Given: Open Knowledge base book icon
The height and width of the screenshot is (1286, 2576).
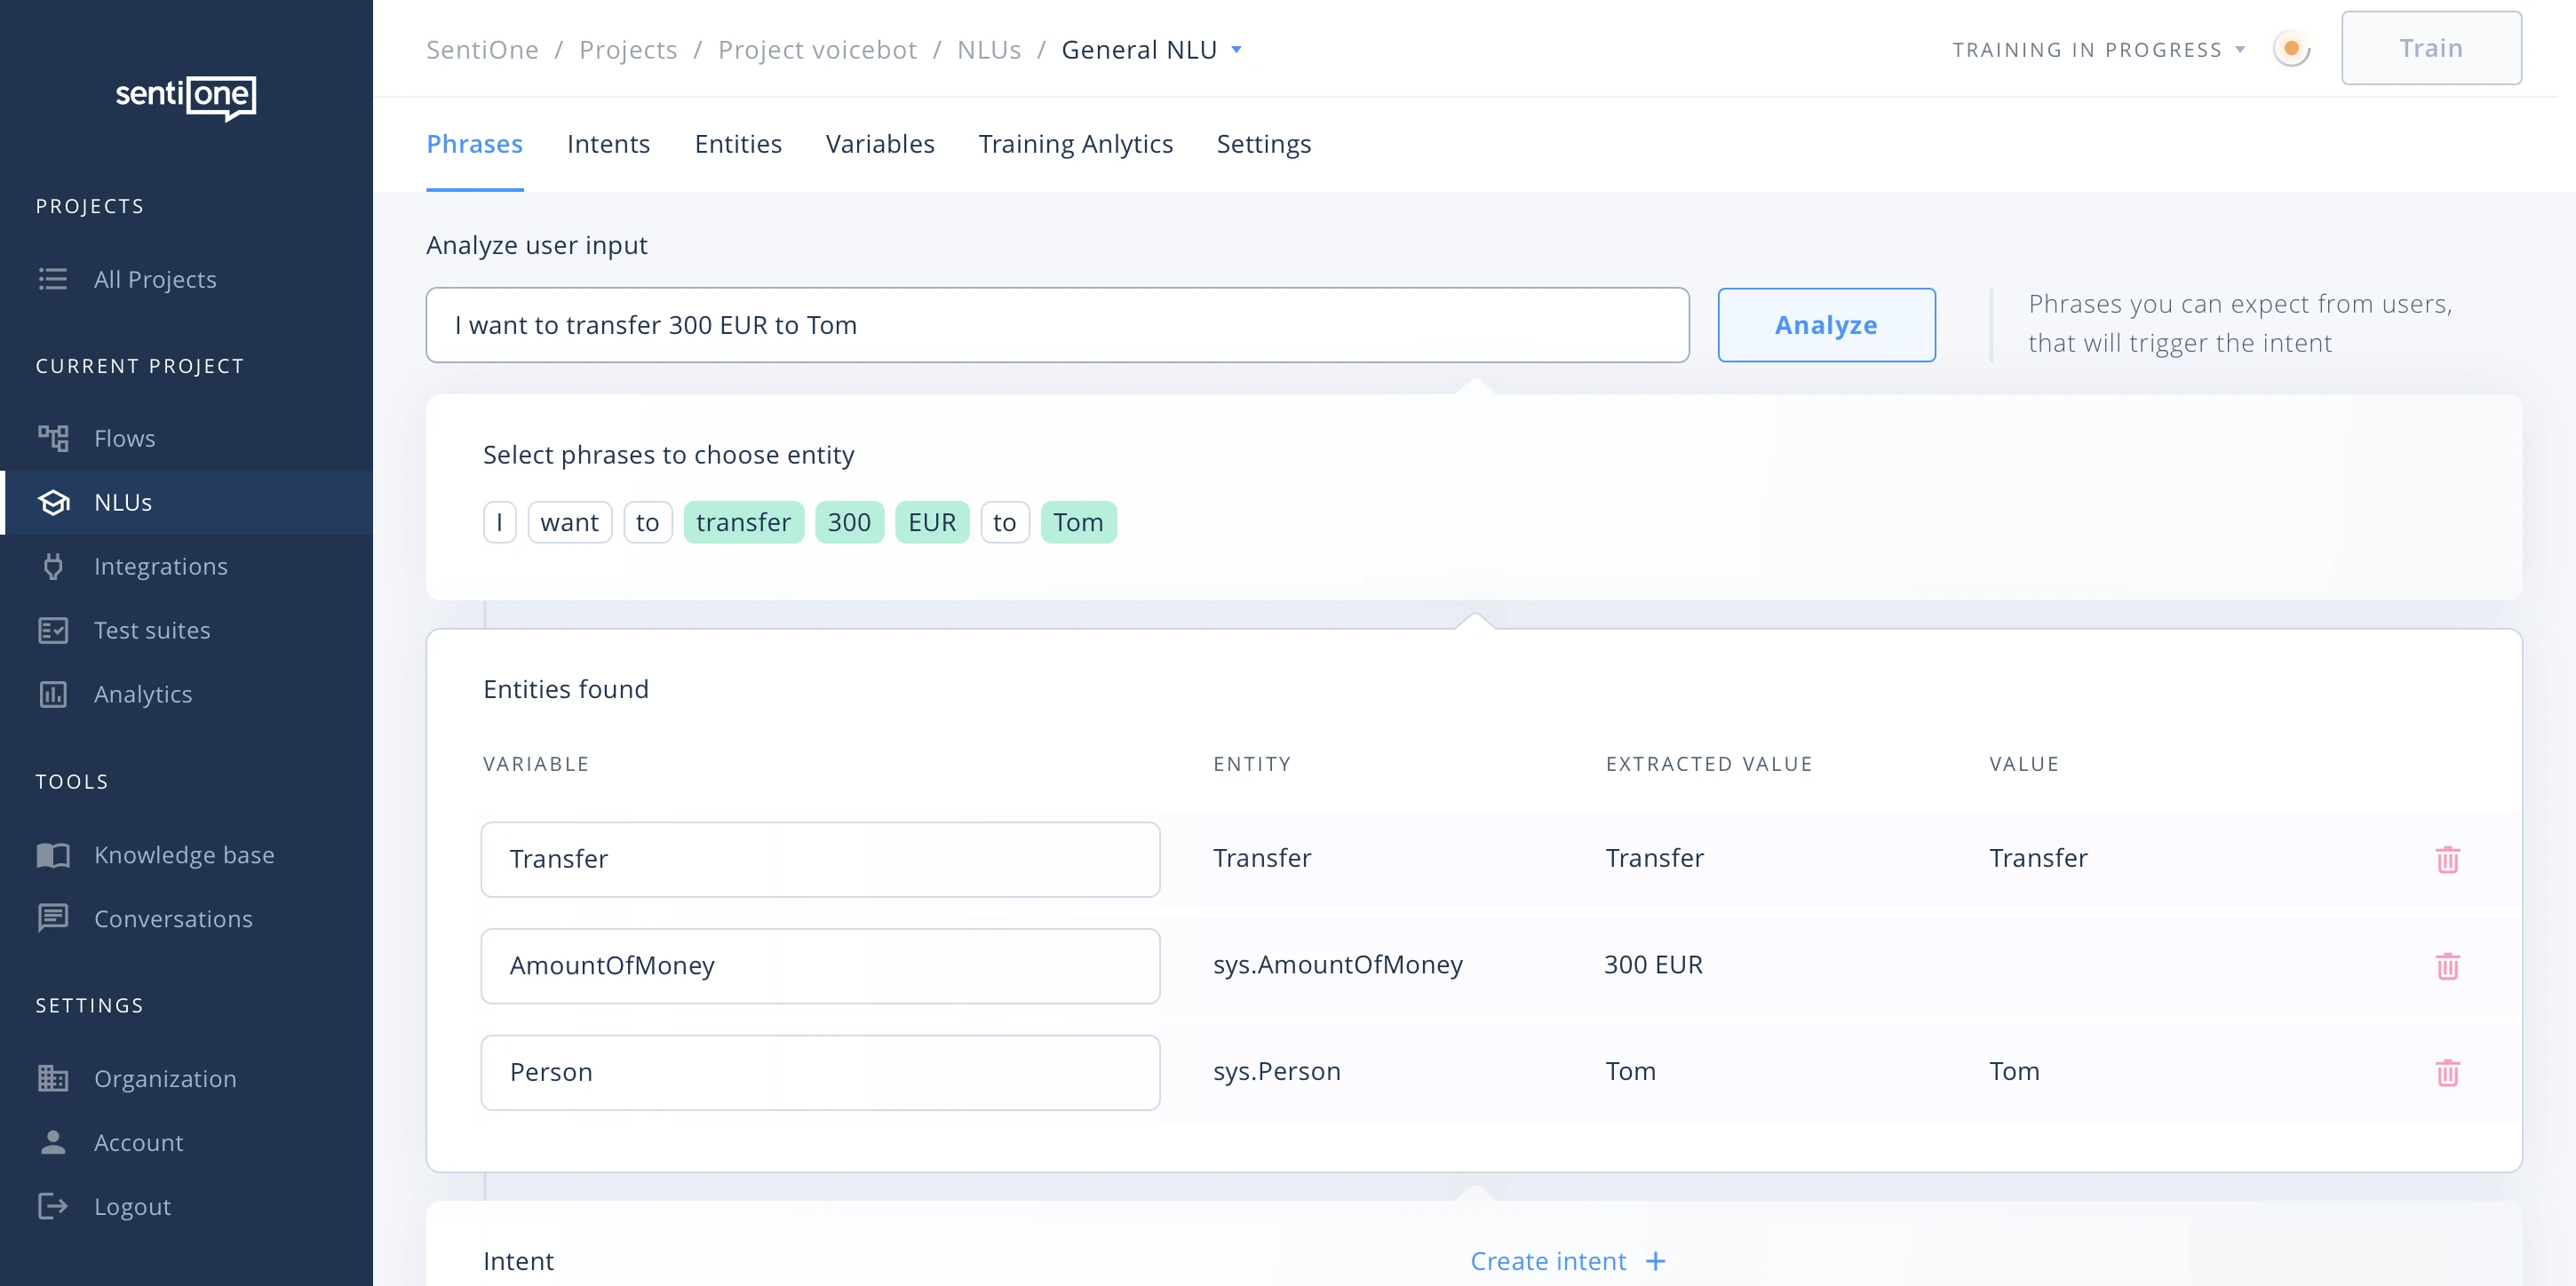Looking at the screenshot, I should click(x=53, y=855).
